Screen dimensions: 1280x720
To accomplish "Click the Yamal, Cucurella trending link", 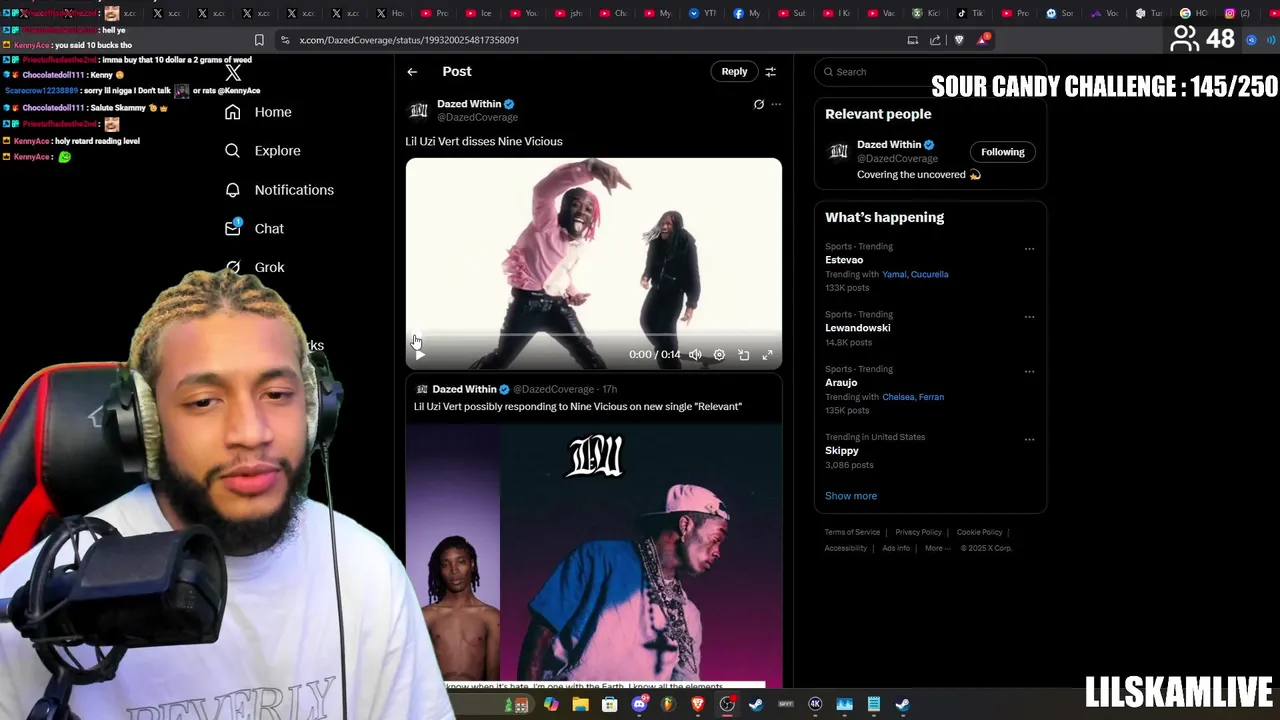I will [916, 274].
